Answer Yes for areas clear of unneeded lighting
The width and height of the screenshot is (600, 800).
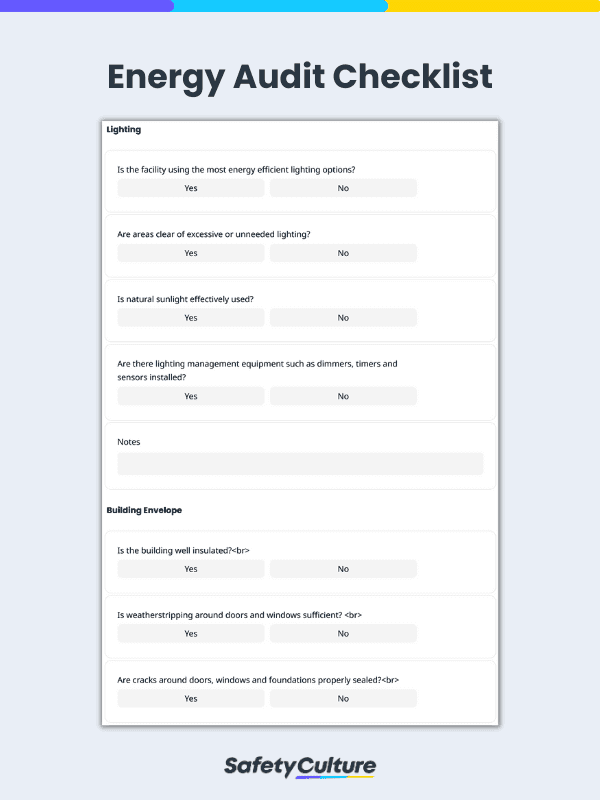pyautogui.click(x=190, y=253)
